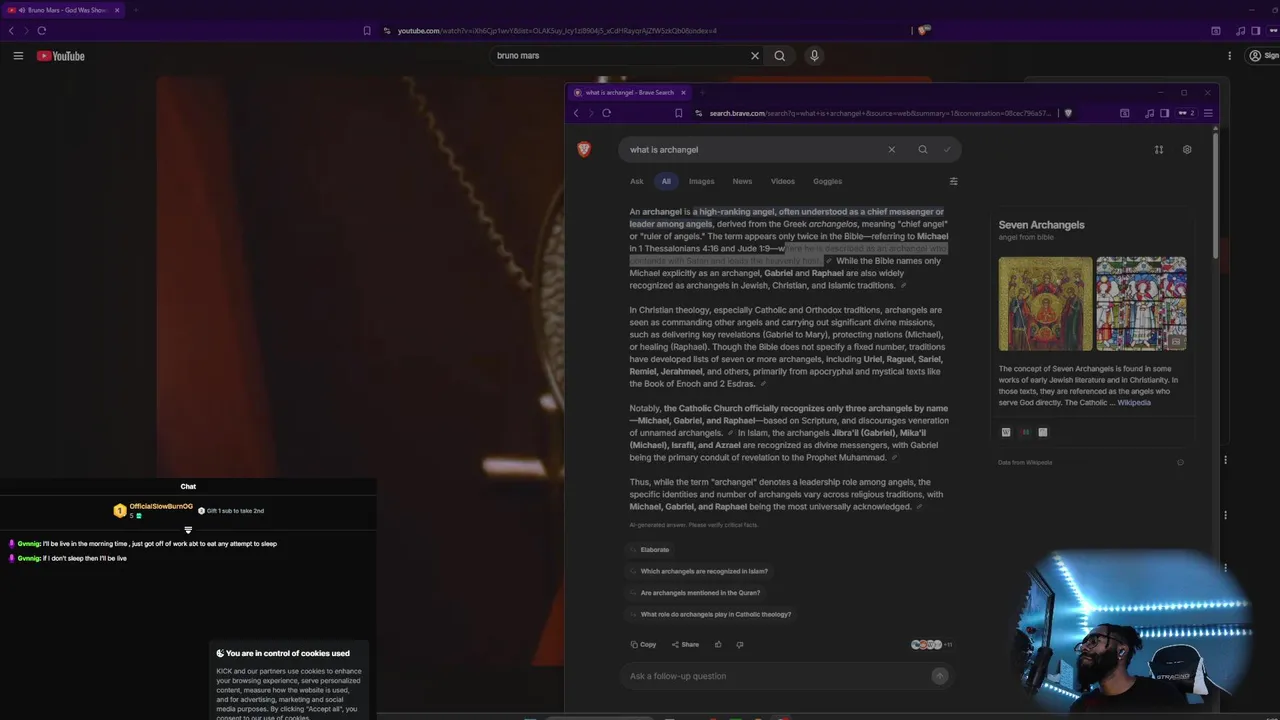Open the stained glass archangels image
Screen dimensions: 1280x720
pyautogui.click(x=1141, y=304)
